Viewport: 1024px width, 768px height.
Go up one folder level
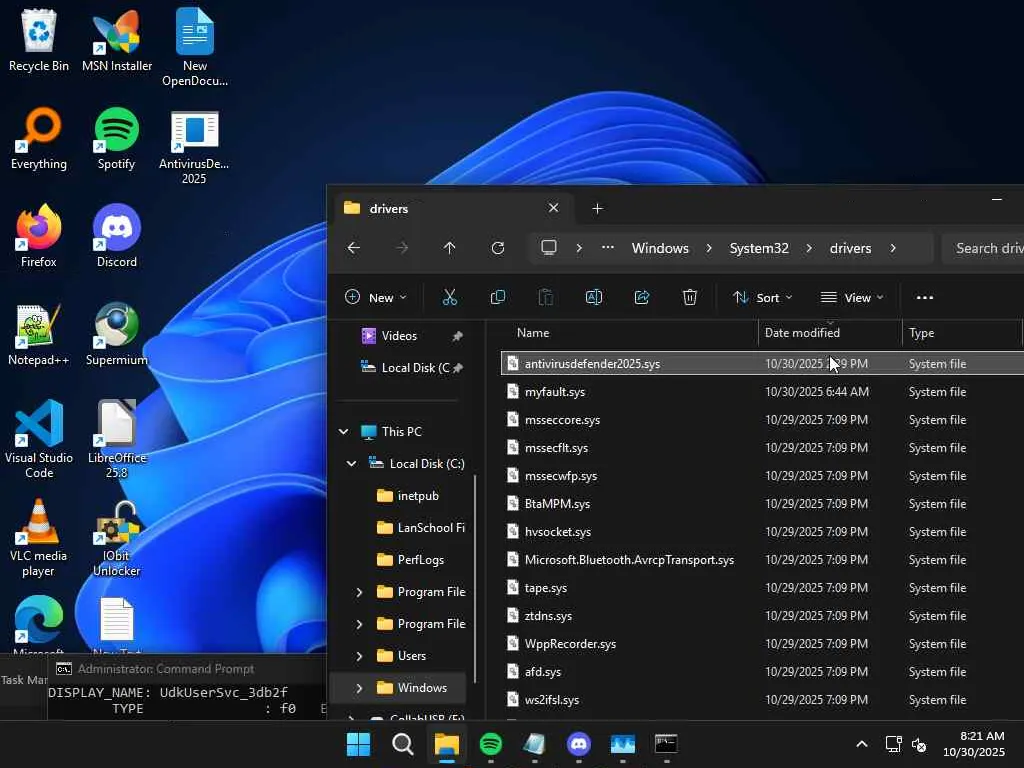coord(449,248)
